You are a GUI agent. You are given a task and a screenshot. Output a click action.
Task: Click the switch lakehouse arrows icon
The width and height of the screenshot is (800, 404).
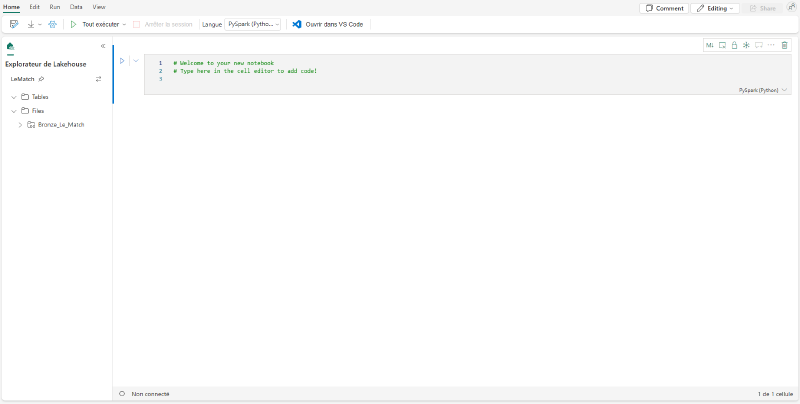tap(98, 79)
